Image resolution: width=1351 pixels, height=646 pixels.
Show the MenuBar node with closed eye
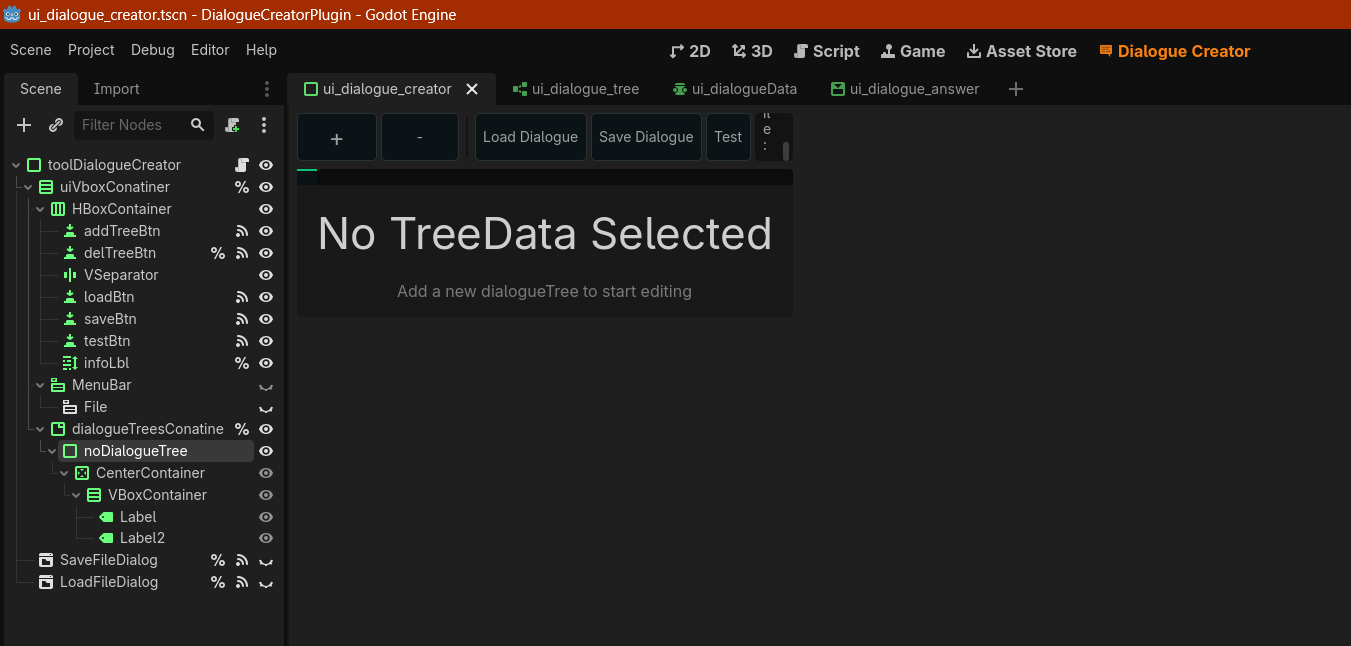click(x=266, y=385)
